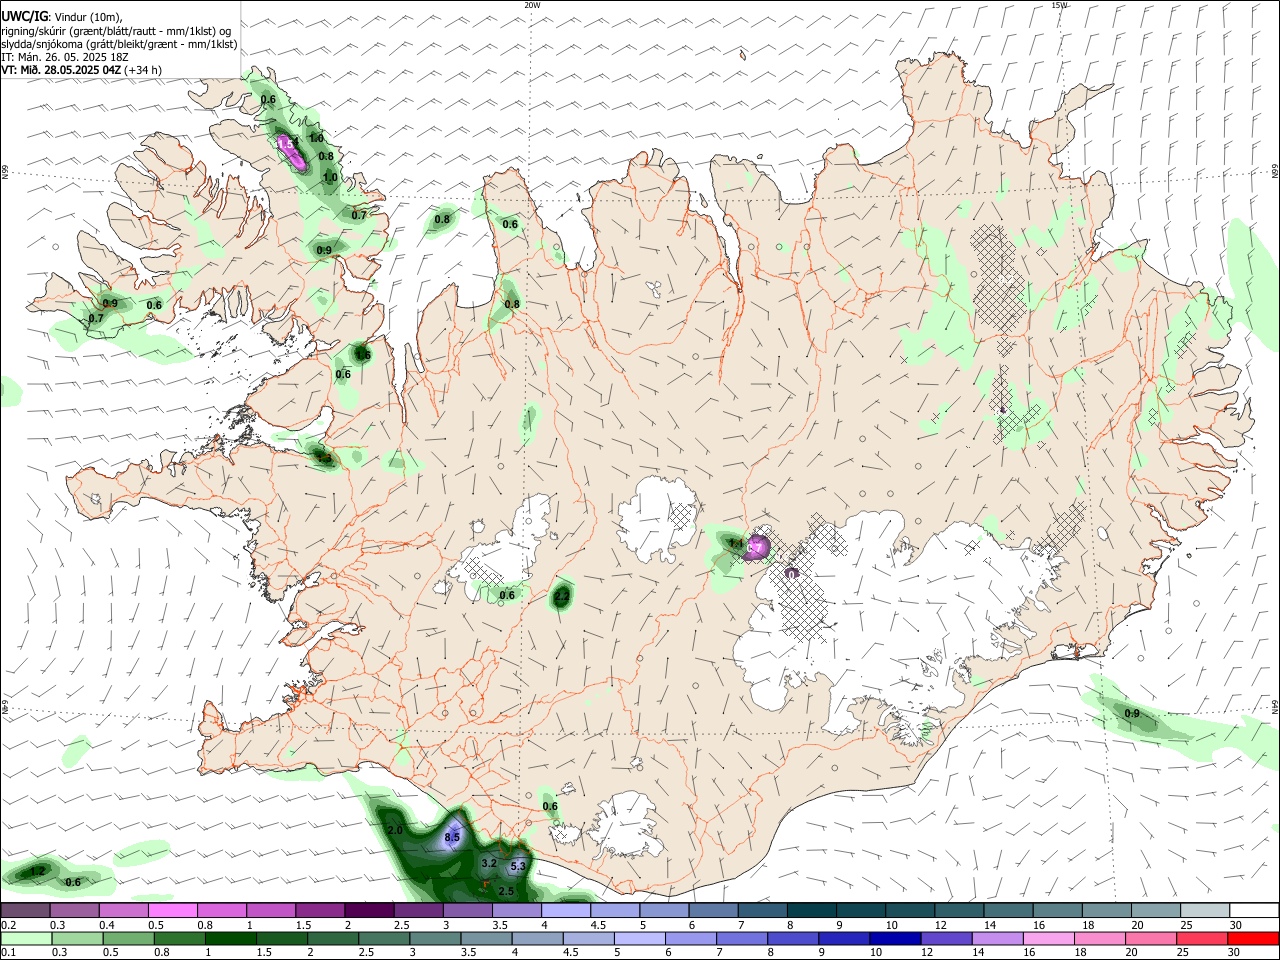Select the darkest purple 2–2.5 swatch in upper legend row
The height and width of the screenshot is (960, 1280).
[370, 911]
